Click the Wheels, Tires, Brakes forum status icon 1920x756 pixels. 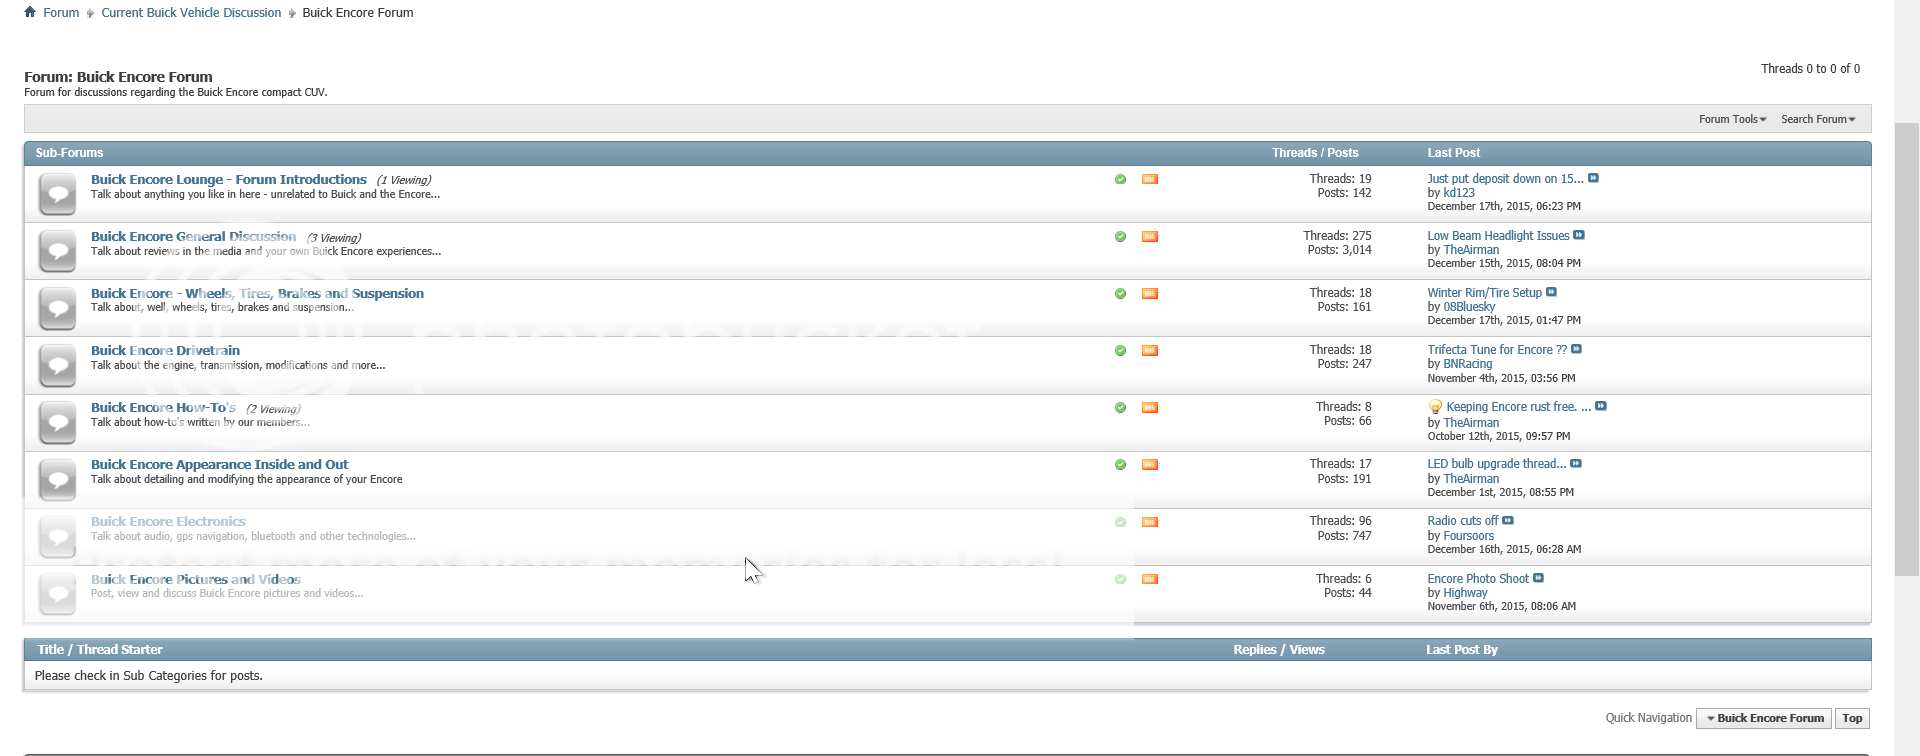coord(57,308)
